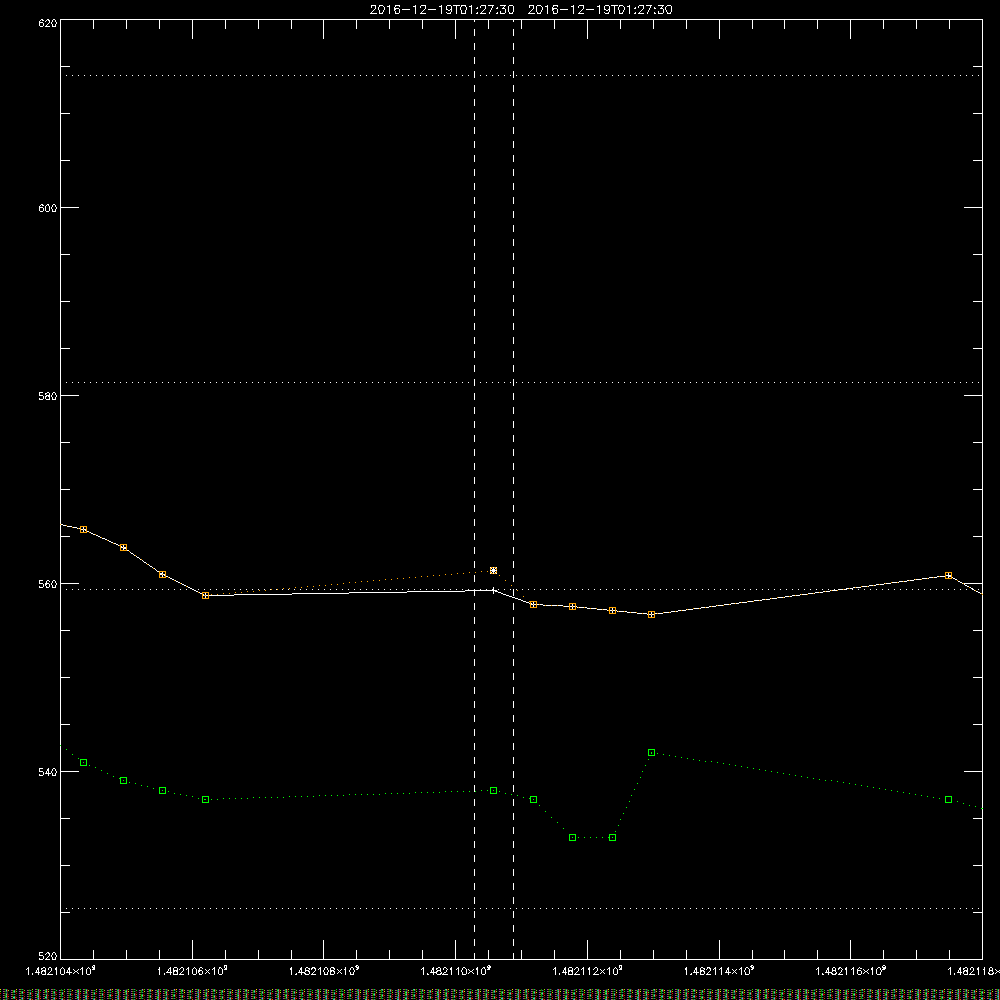
Task: Select x-axis label 1.482110×10⁹
Action: pyautogui.click(x=456, y=971)
